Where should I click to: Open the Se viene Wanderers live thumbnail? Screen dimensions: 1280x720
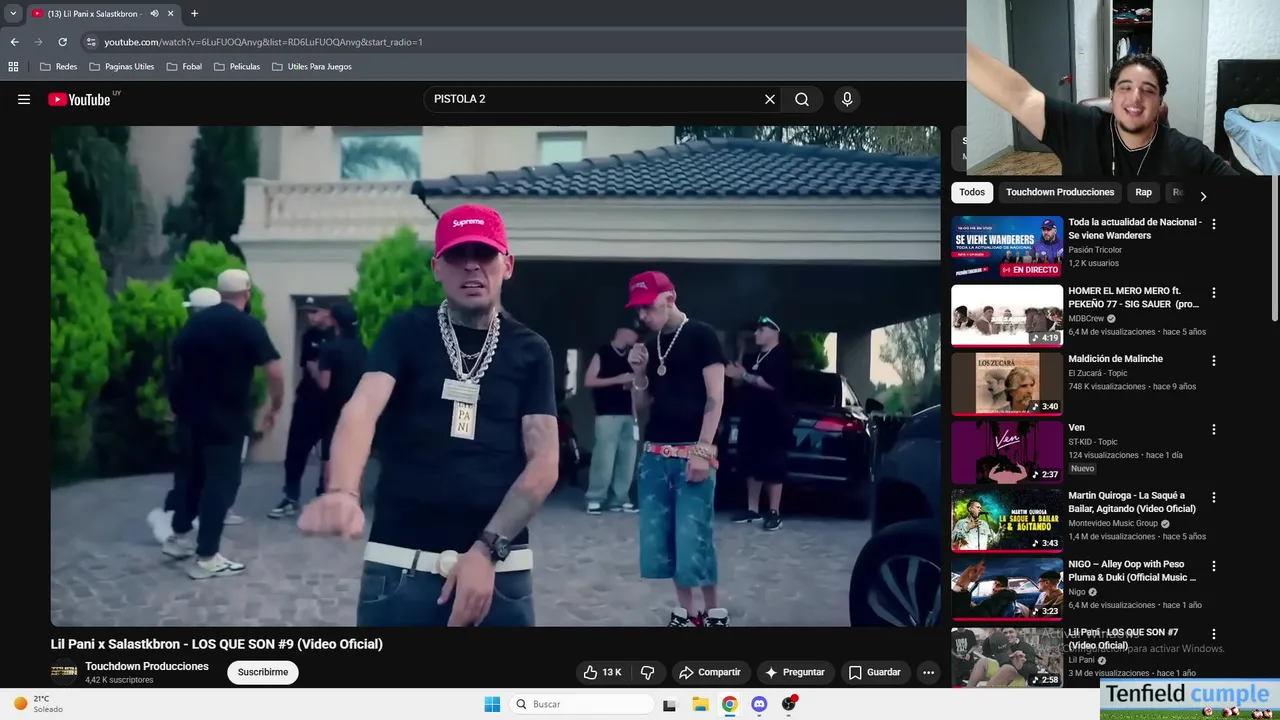(x=1007, y=247)
